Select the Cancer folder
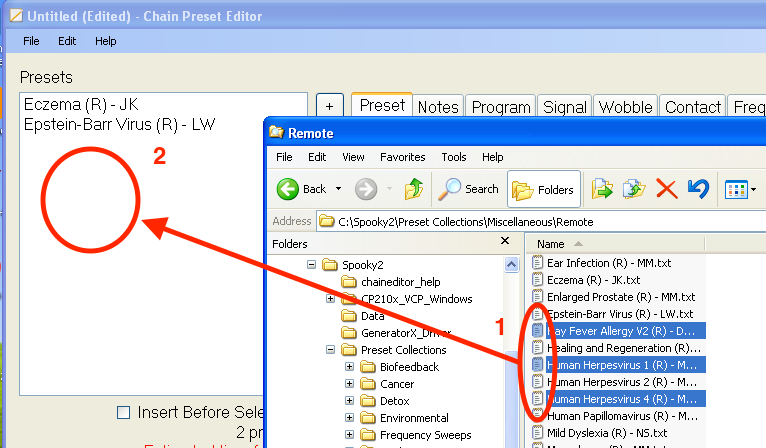Screen dimensions: 766x448 [397, 384]
